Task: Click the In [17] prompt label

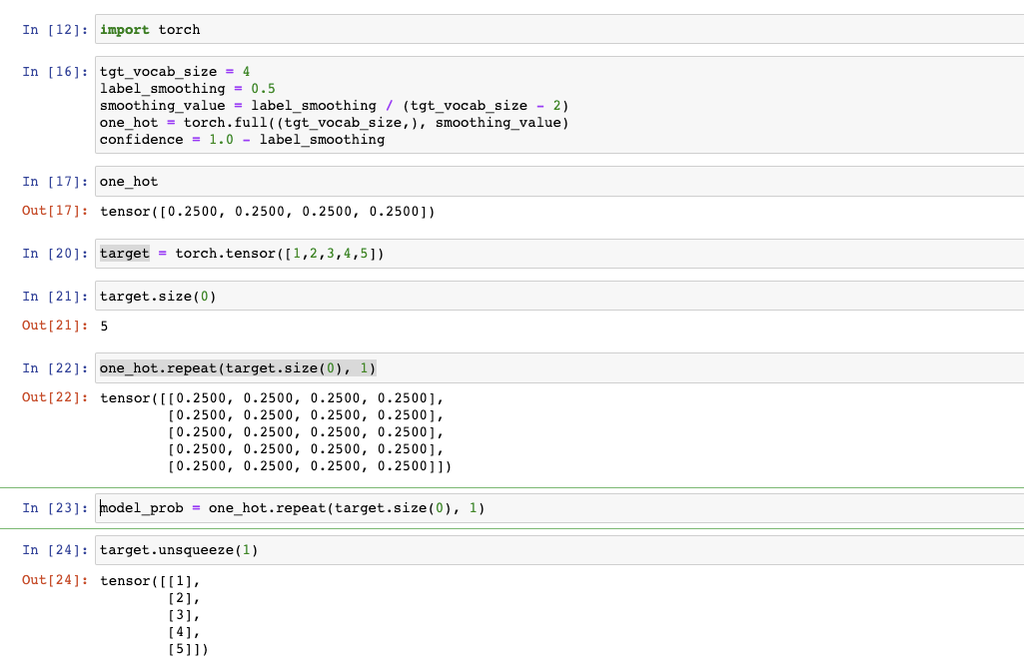Action: [55, 182]
